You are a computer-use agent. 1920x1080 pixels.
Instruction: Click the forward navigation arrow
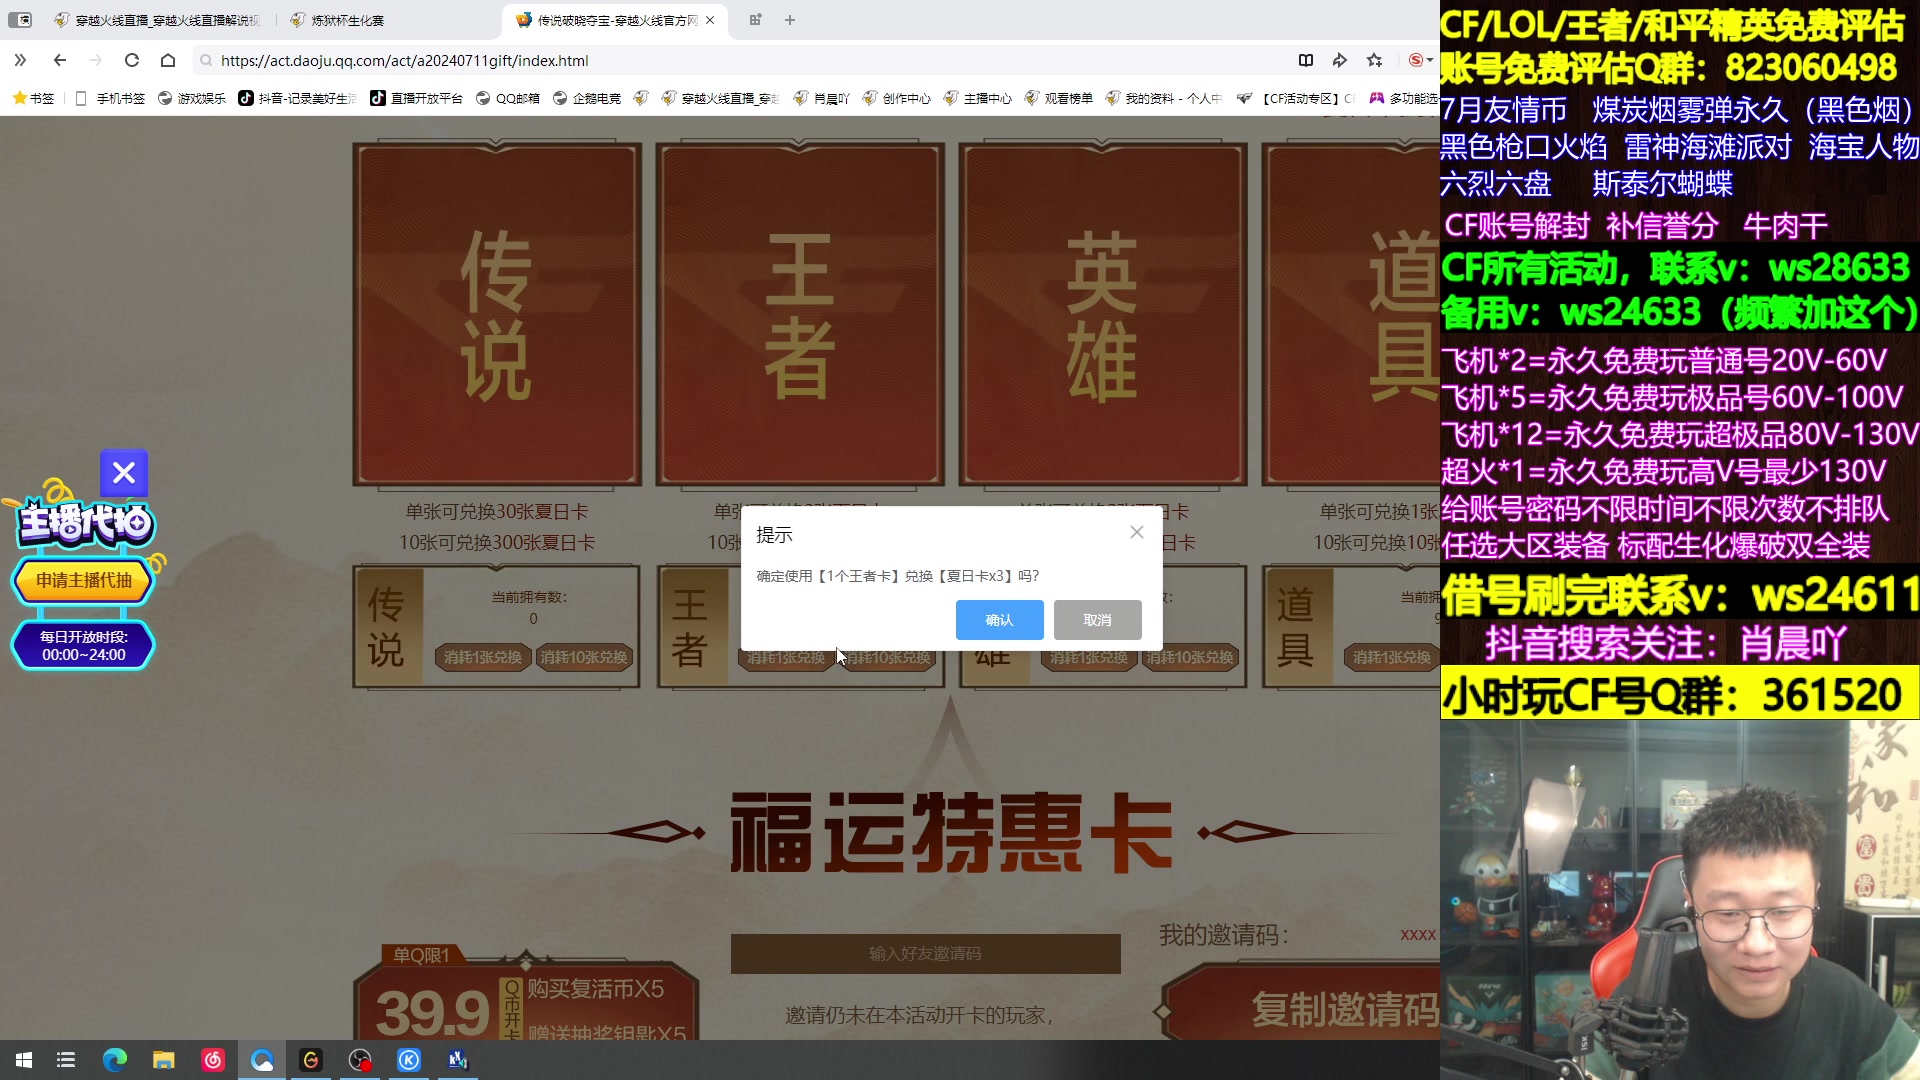click(x=96, y=60)
